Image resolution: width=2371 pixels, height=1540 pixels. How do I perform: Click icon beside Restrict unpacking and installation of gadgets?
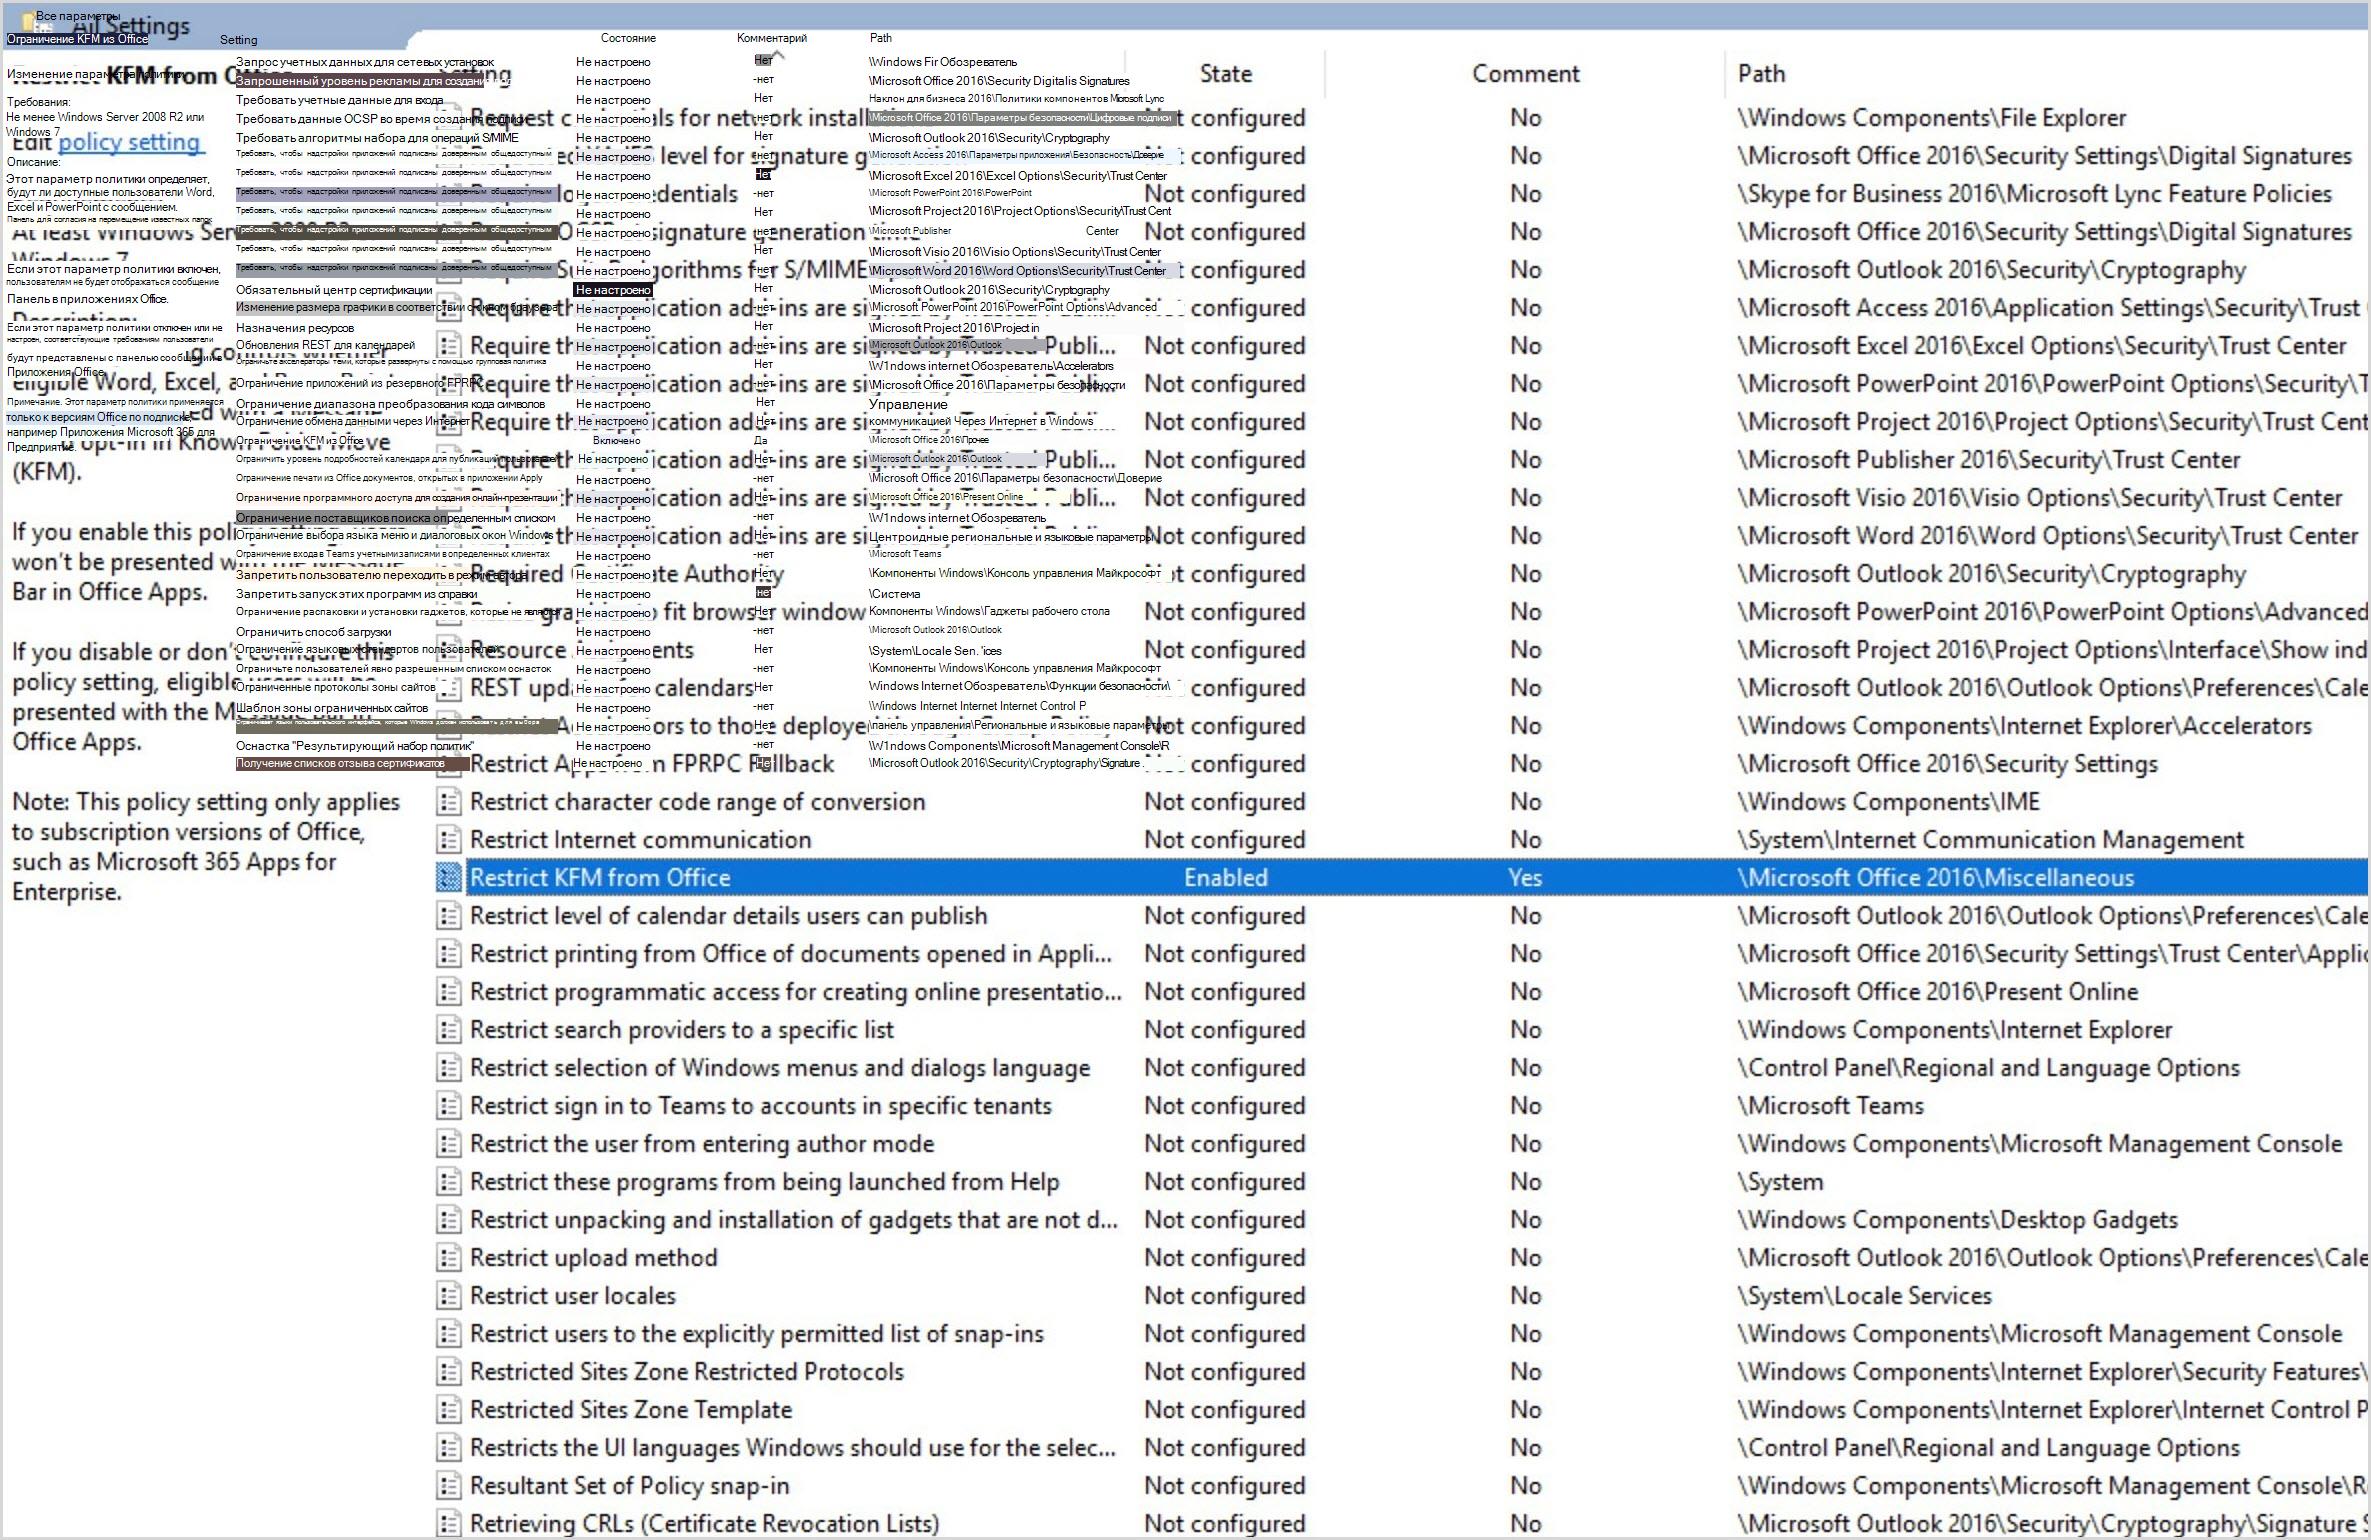click(449, 1220)
